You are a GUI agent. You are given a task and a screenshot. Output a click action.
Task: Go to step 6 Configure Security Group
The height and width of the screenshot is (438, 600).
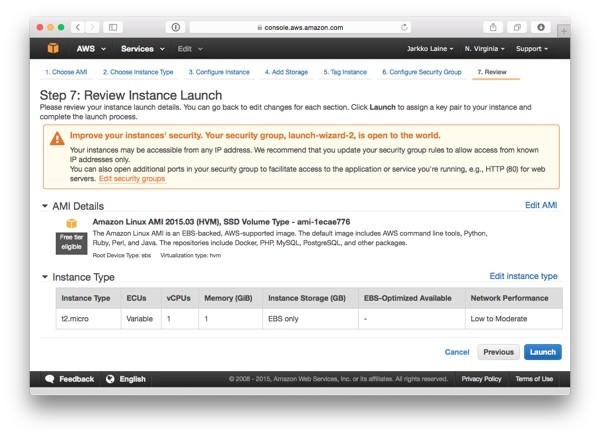point(422,72)
